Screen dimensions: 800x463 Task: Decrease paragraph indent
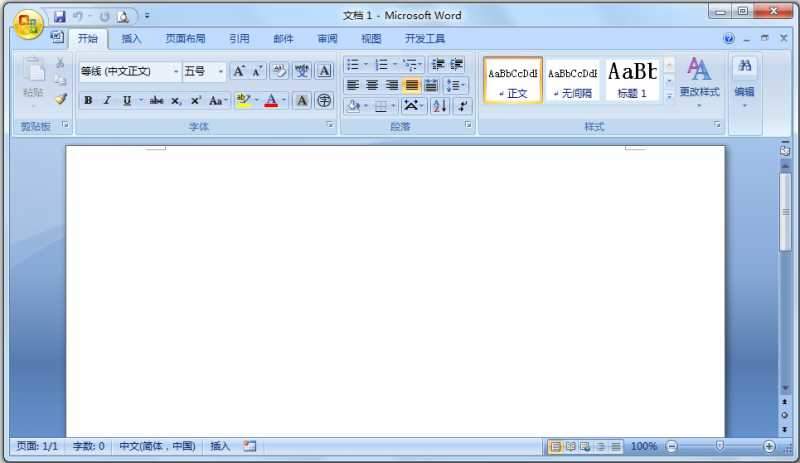pos(437,64)
